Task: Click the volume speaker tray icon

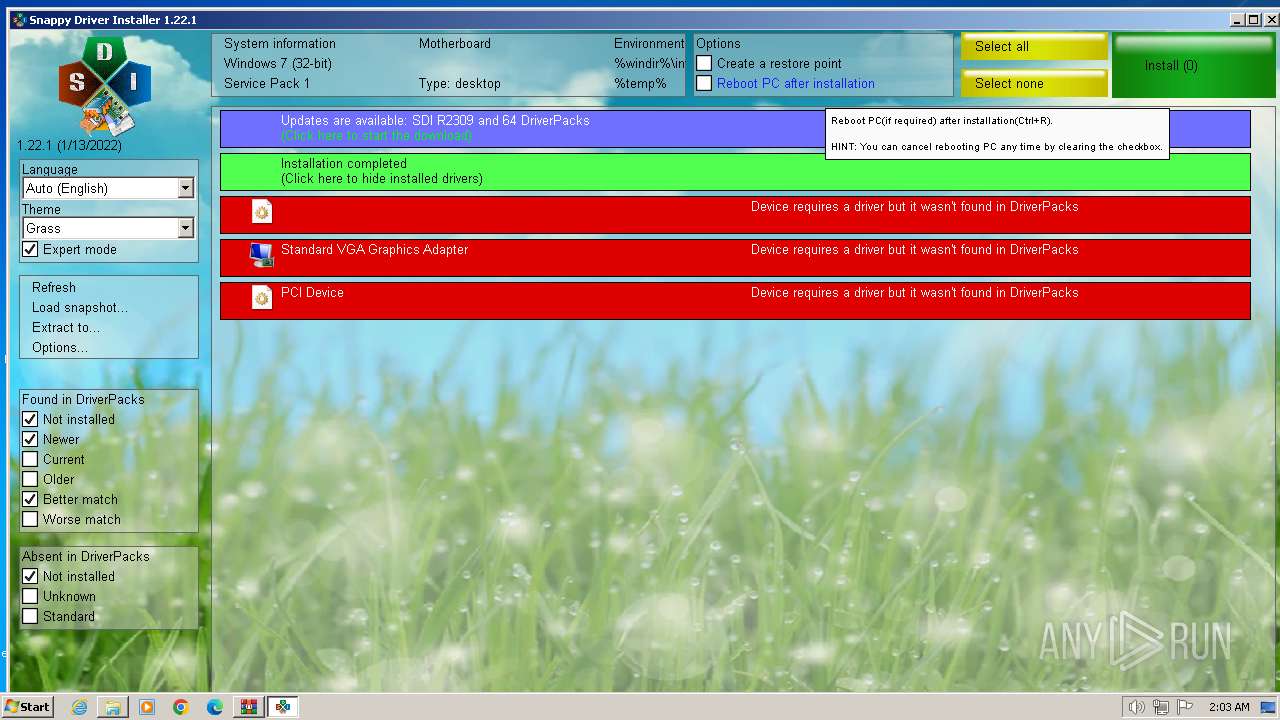Action: pyautogui.click(x=1136, y=707)
